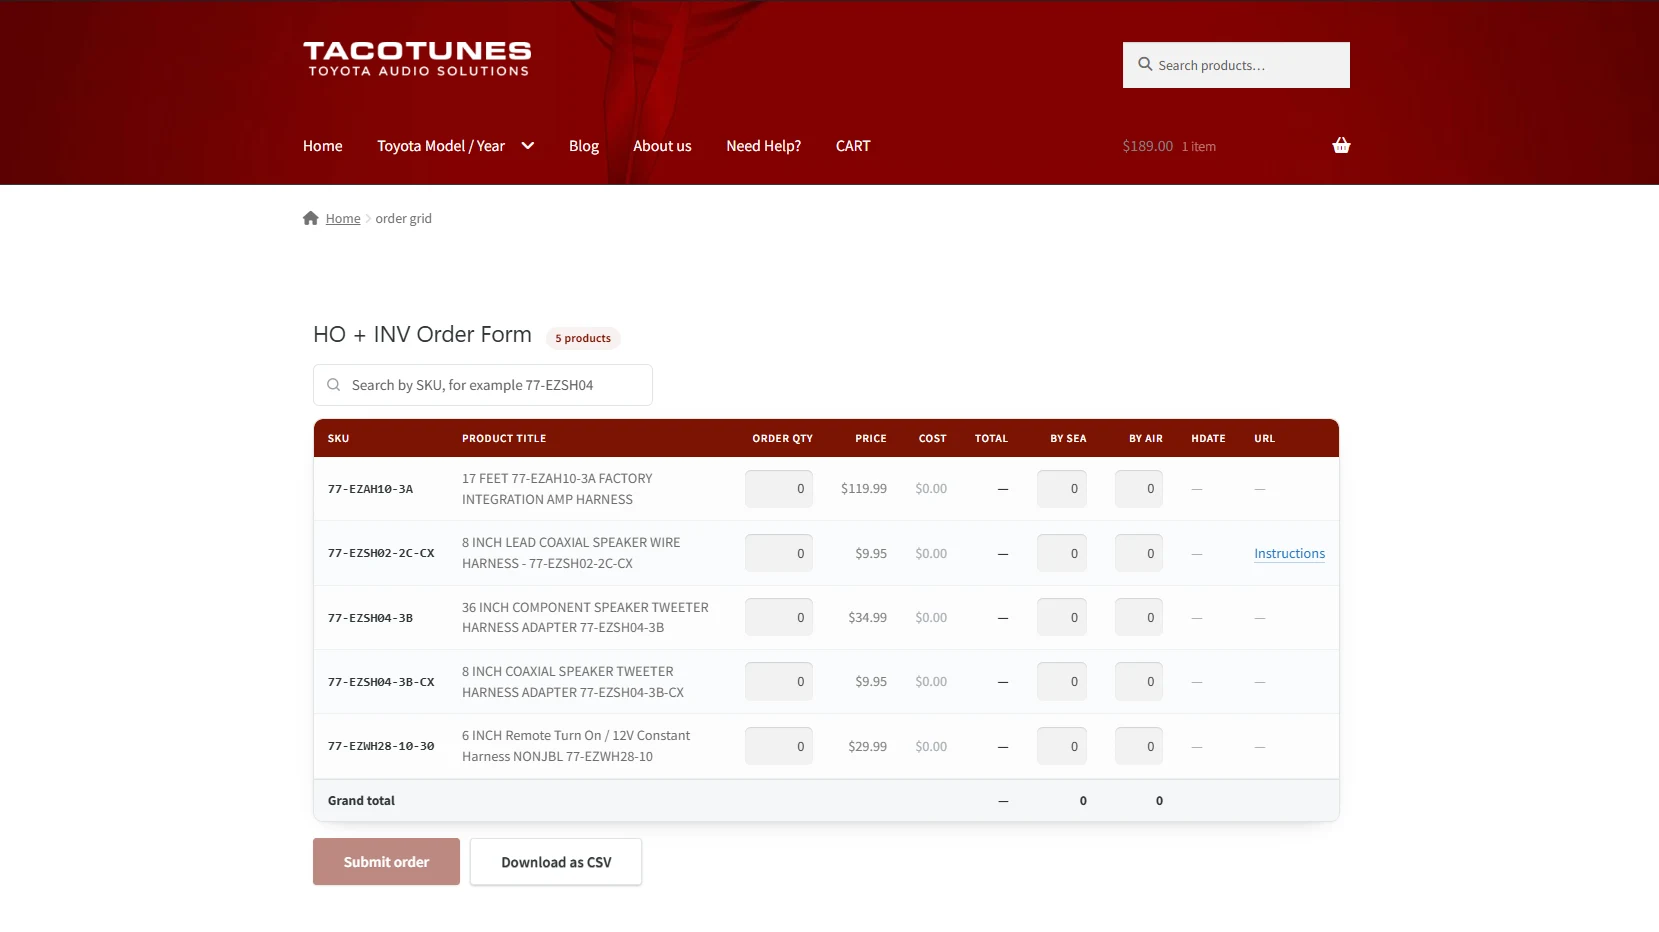Image resolution: width=1659 pixels, height=932 pixels.
Task: Focus the Search by SKU field
Action: coord(483,385)
